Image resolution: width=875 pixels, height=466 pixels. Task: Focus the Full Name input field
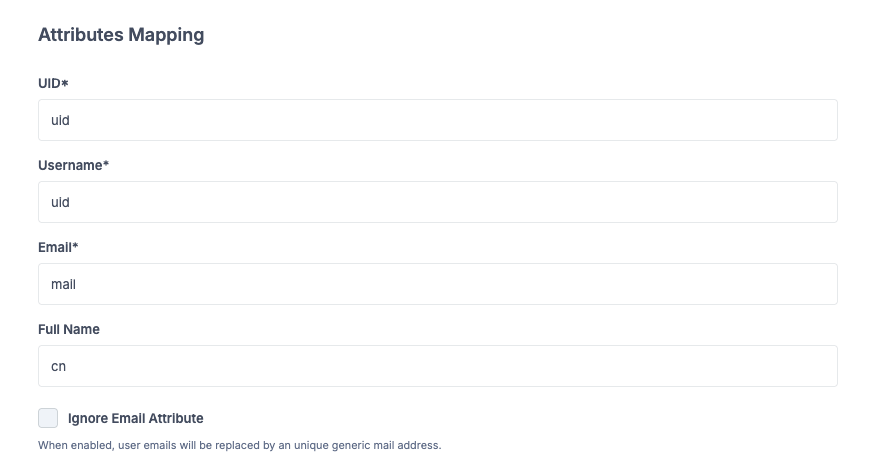[437, 366]
